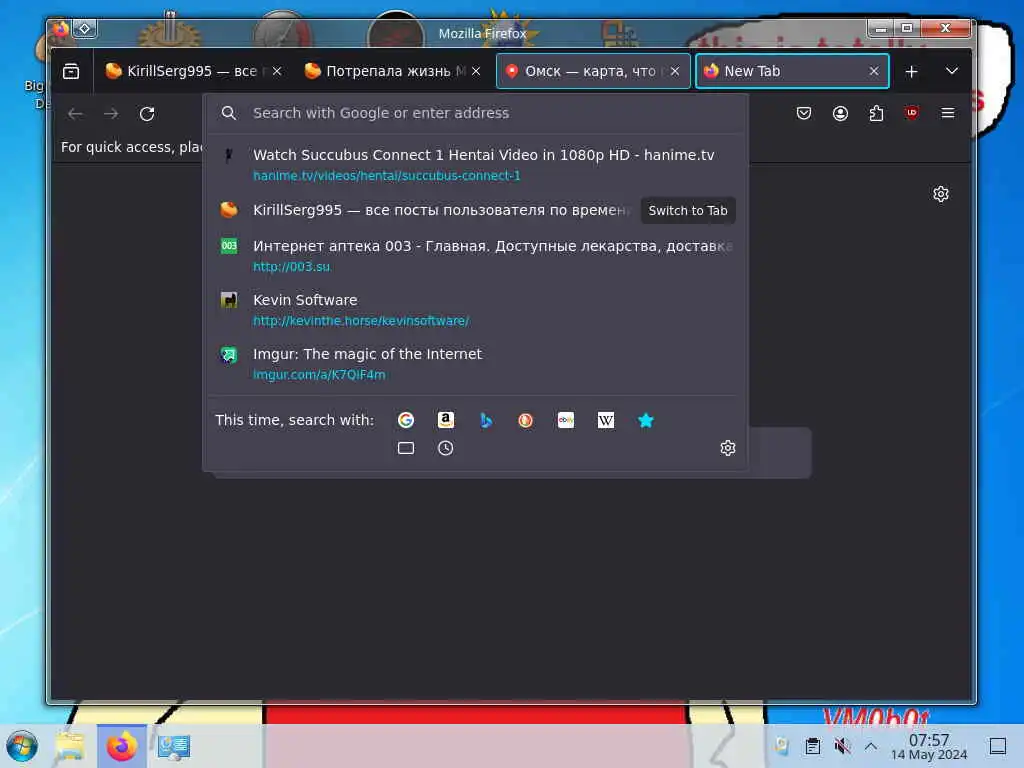This screenshot has width=1024, height=768.
Task: Search this time in History clock
Action: click(x=445, y=448)
